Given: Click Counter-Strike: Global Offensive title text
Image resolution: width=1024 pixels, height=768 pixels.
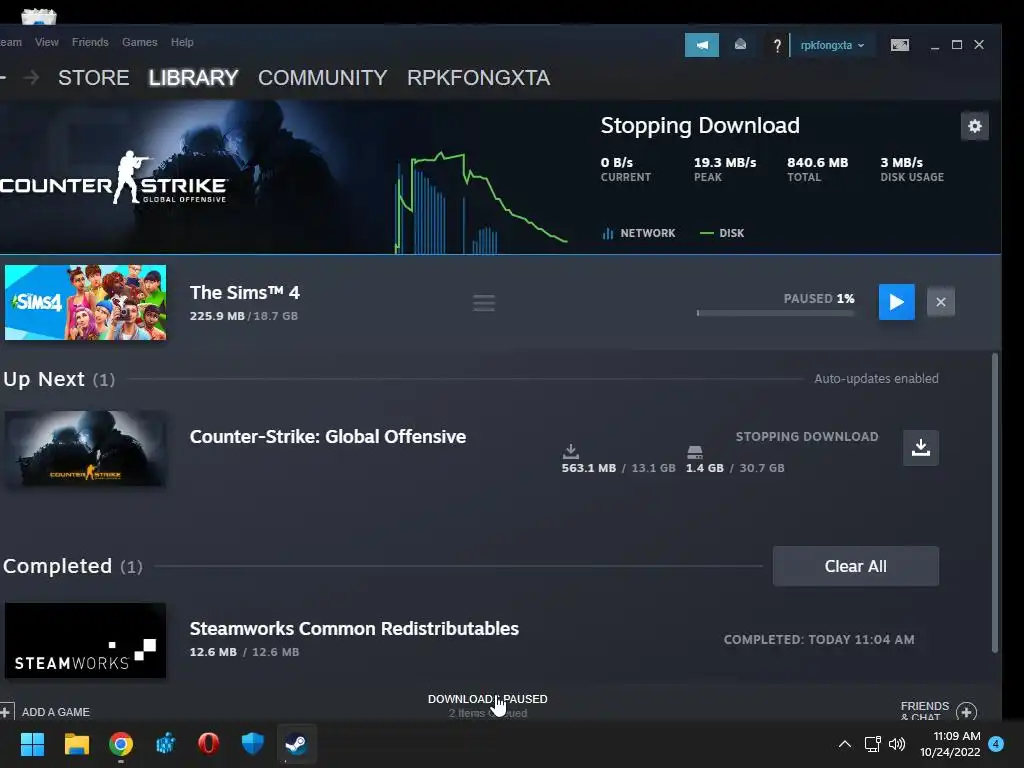Looking at the screenshot, I should pyautogui.click(x=328, y=436).
